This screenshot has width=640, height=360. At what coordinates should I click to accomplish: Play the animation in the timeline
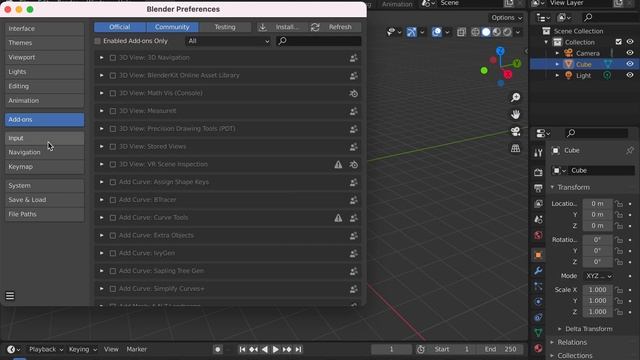click(276, 349)
